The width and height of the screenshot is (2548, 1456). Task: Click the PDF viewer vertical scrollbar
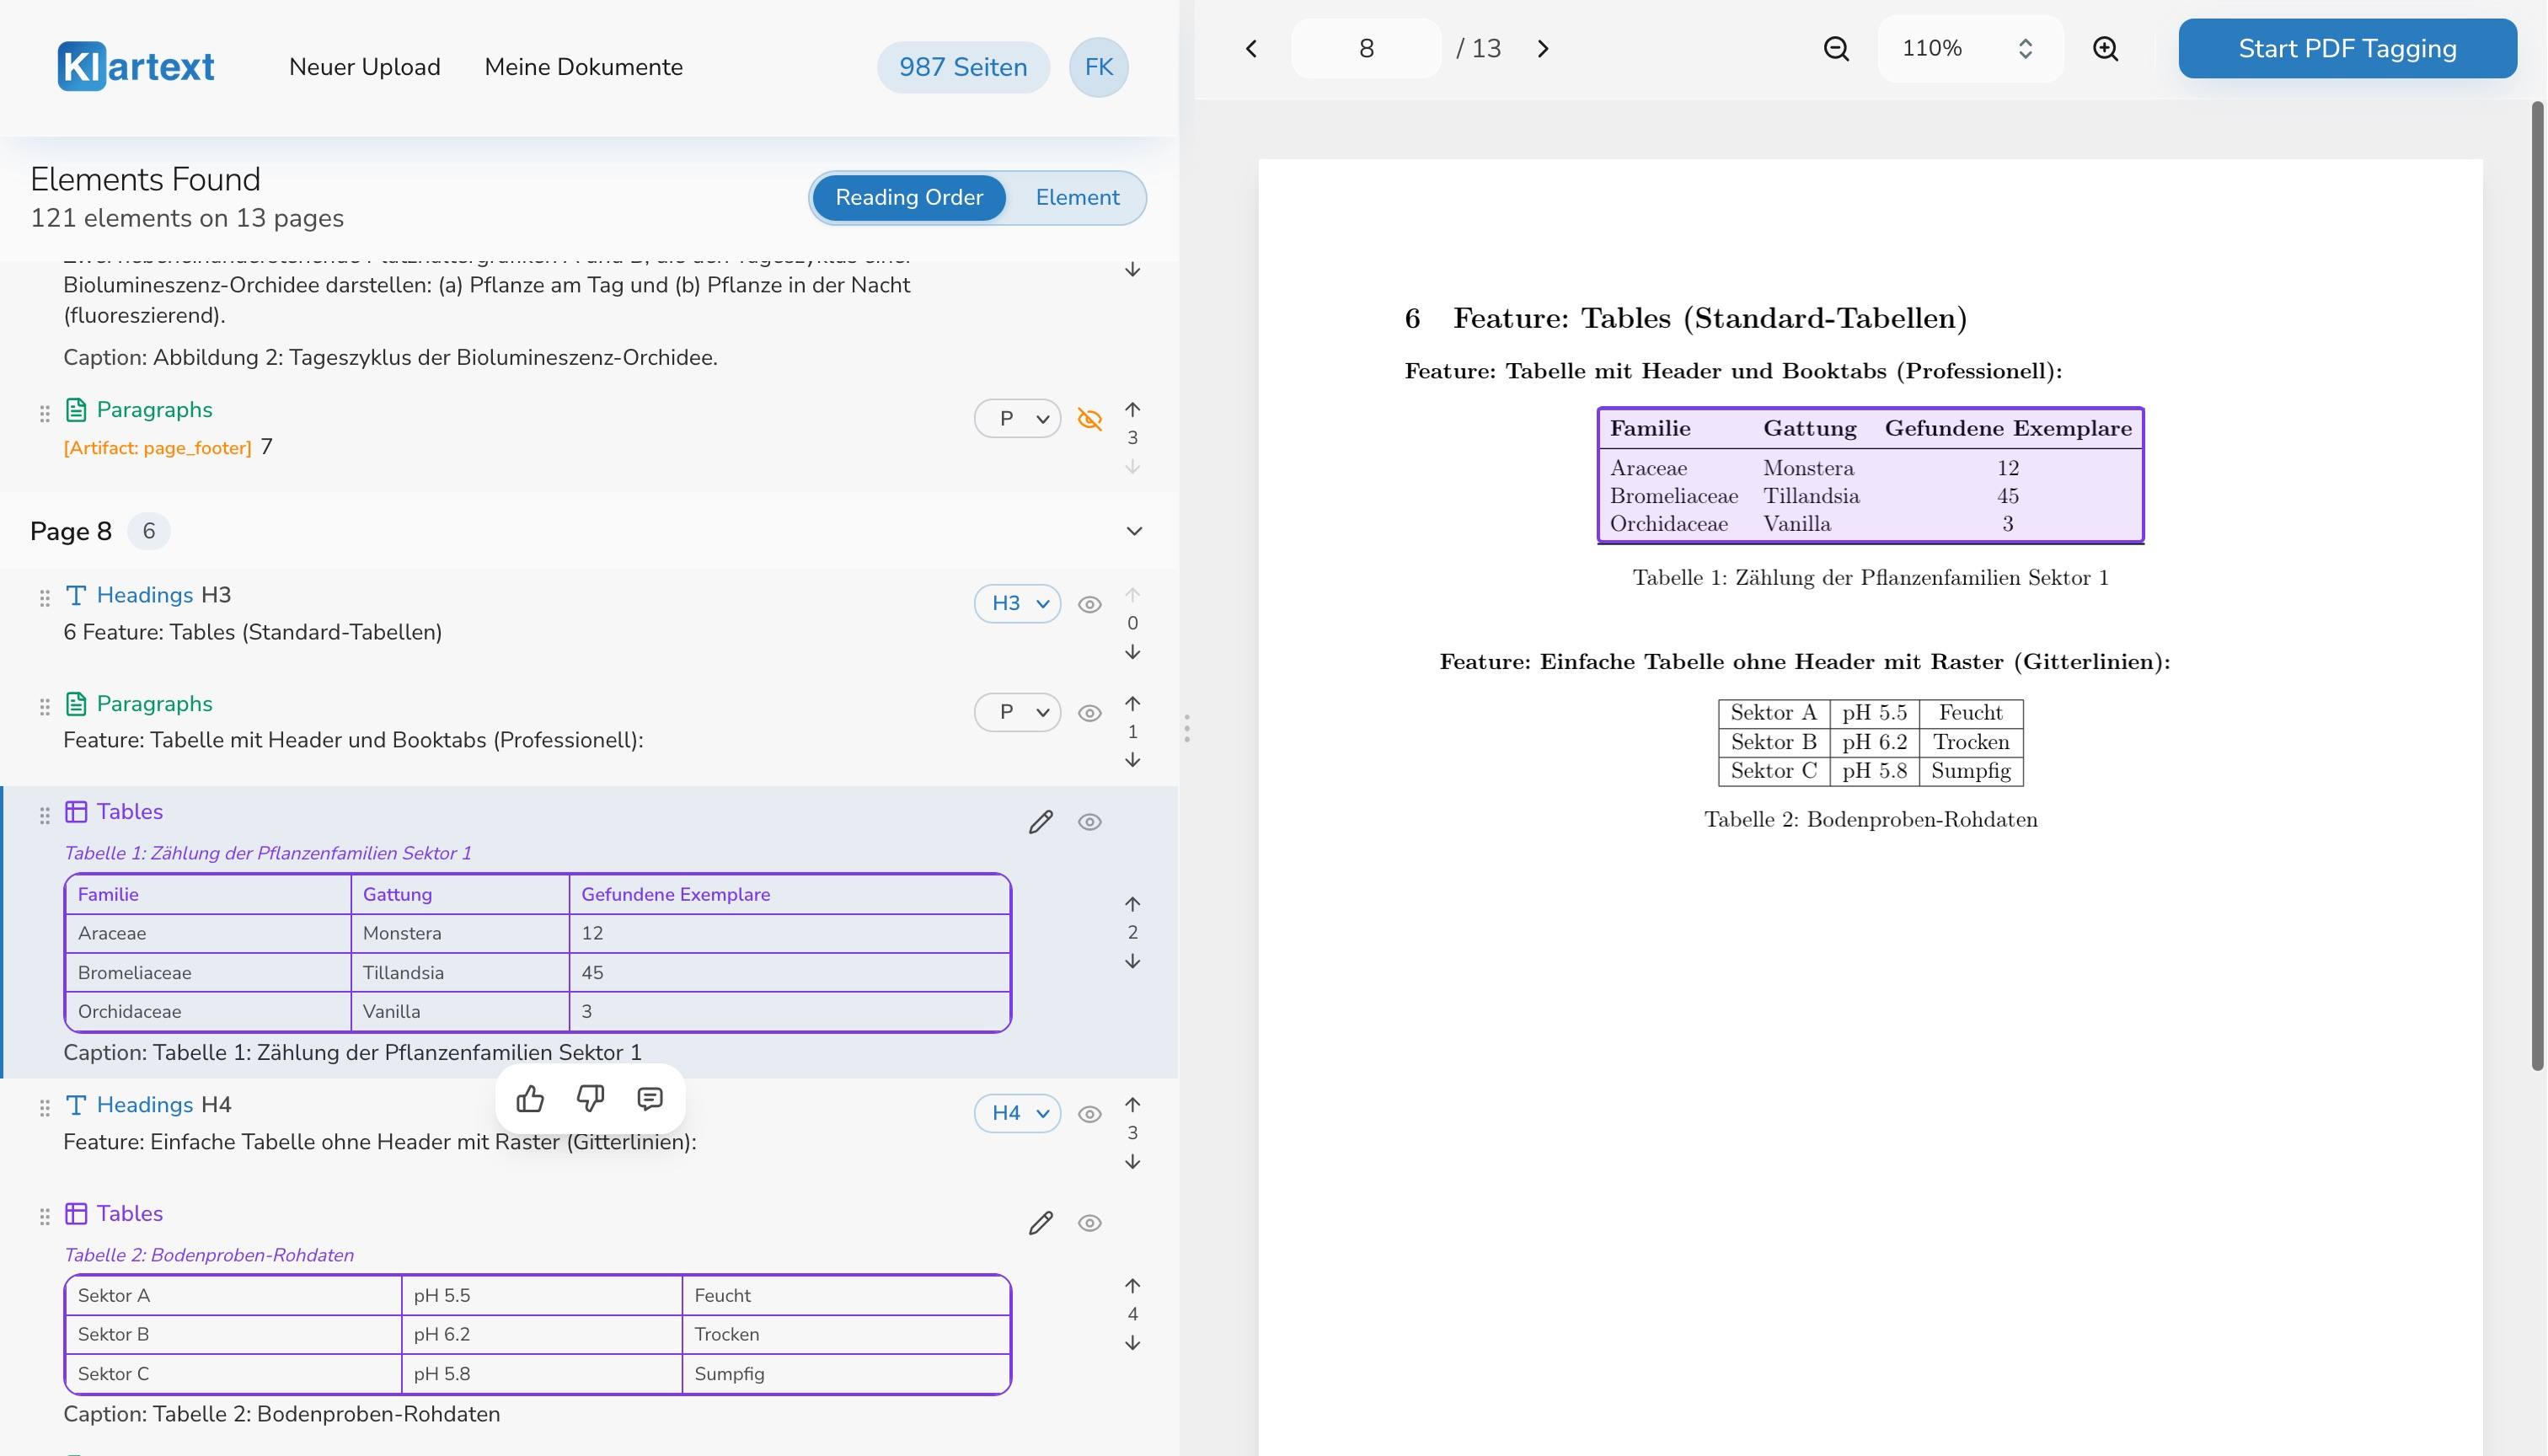(x=2537, y=585)
